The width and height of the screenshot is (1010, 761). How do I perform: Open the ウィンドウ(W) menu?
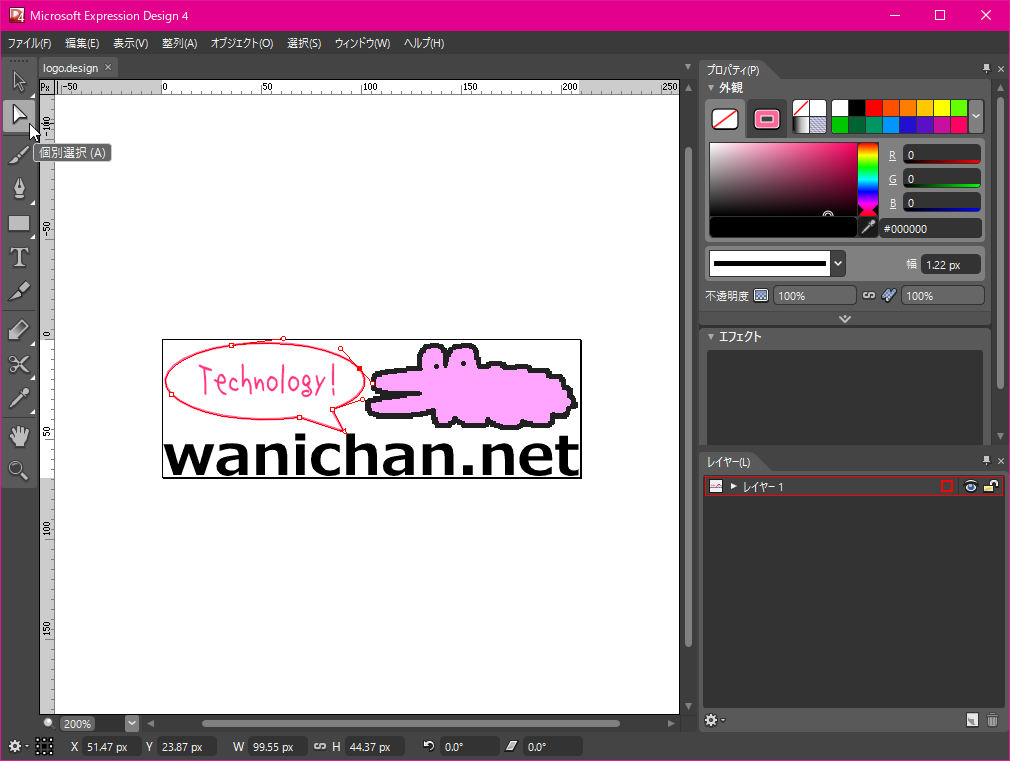click(362, 43)
